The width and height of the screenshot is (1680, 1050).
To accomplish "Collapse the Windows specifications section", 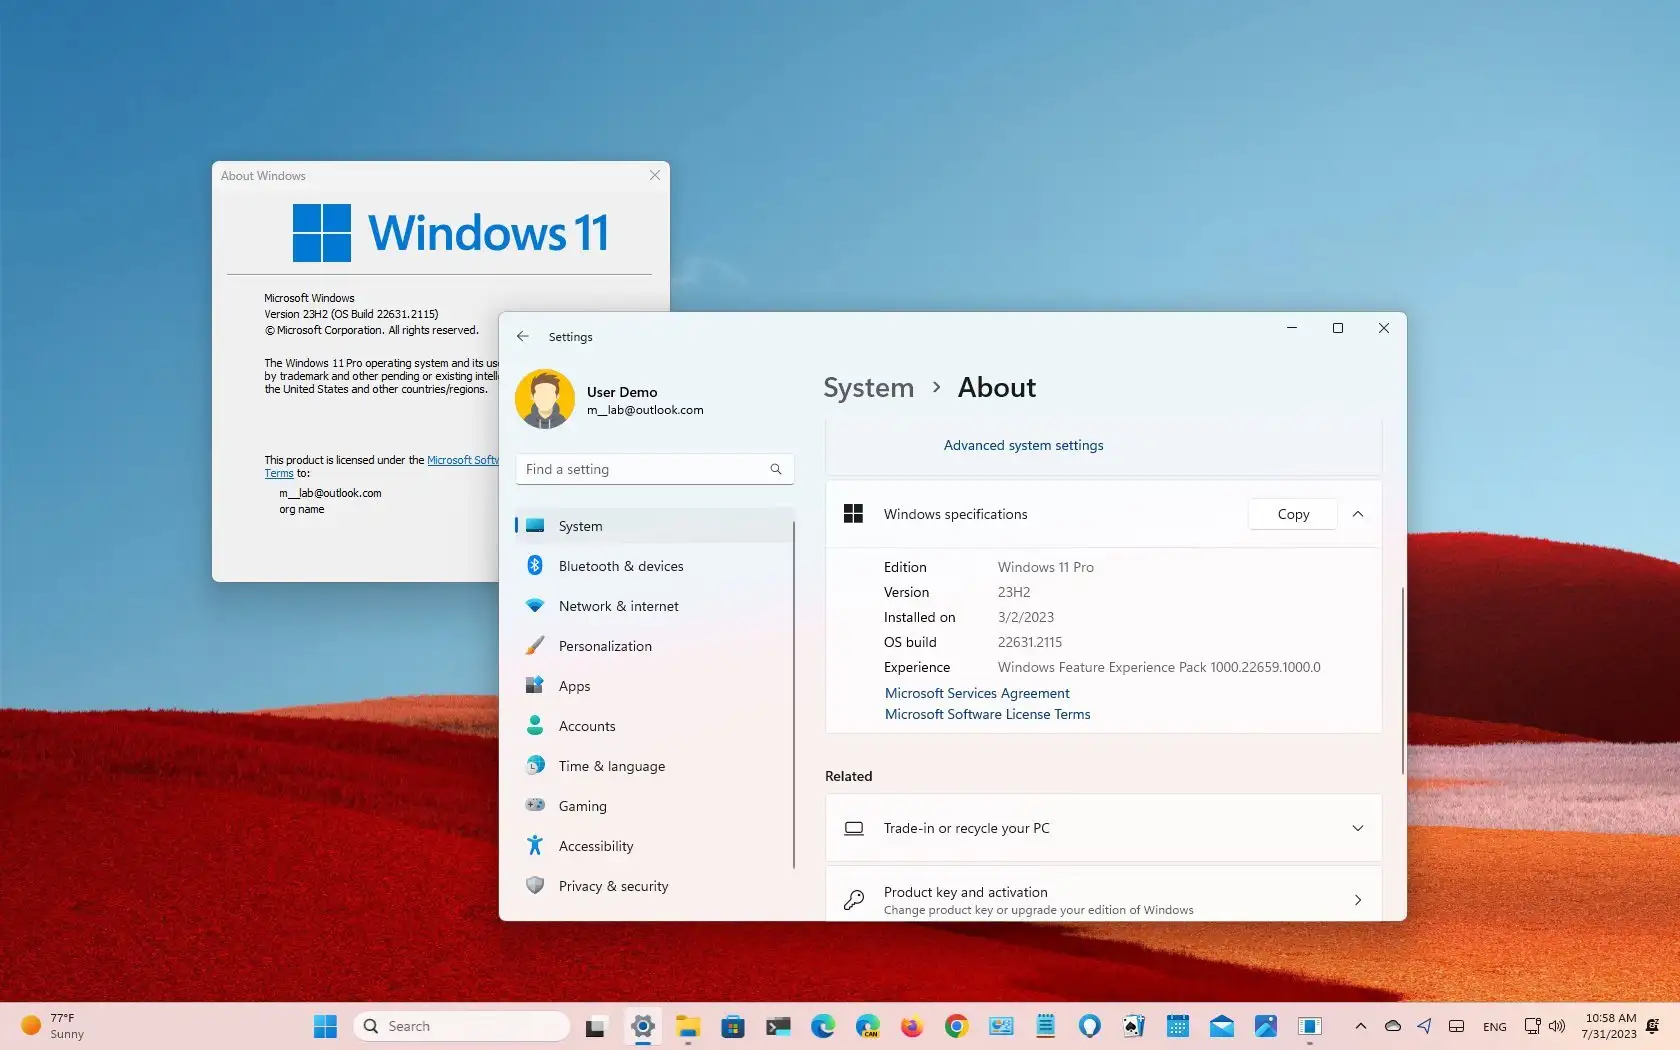I will point(1358,514).
